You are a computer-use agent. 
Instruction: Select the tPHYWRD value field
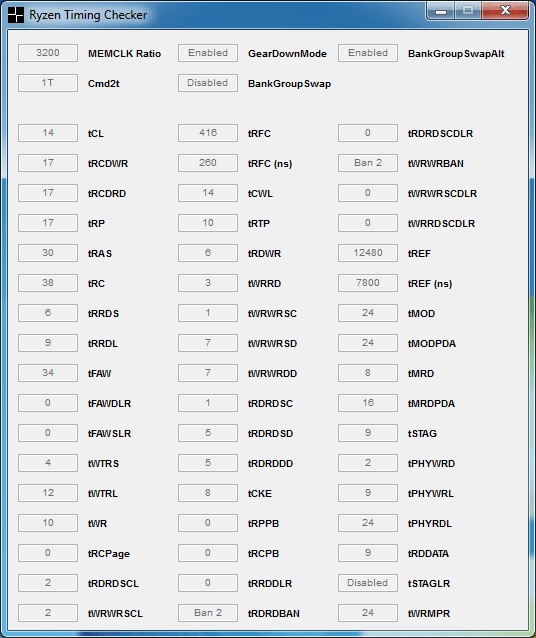click(368, 463)
